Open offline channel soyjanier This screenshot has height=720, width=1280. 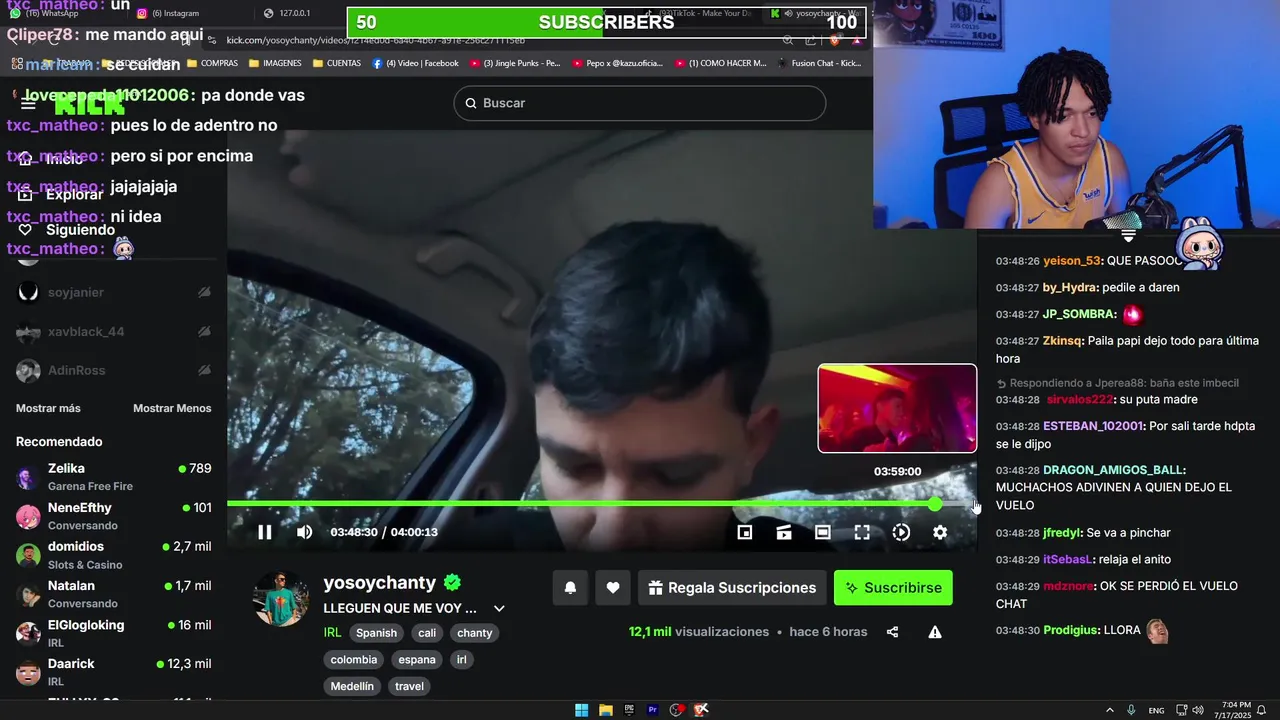114,292
